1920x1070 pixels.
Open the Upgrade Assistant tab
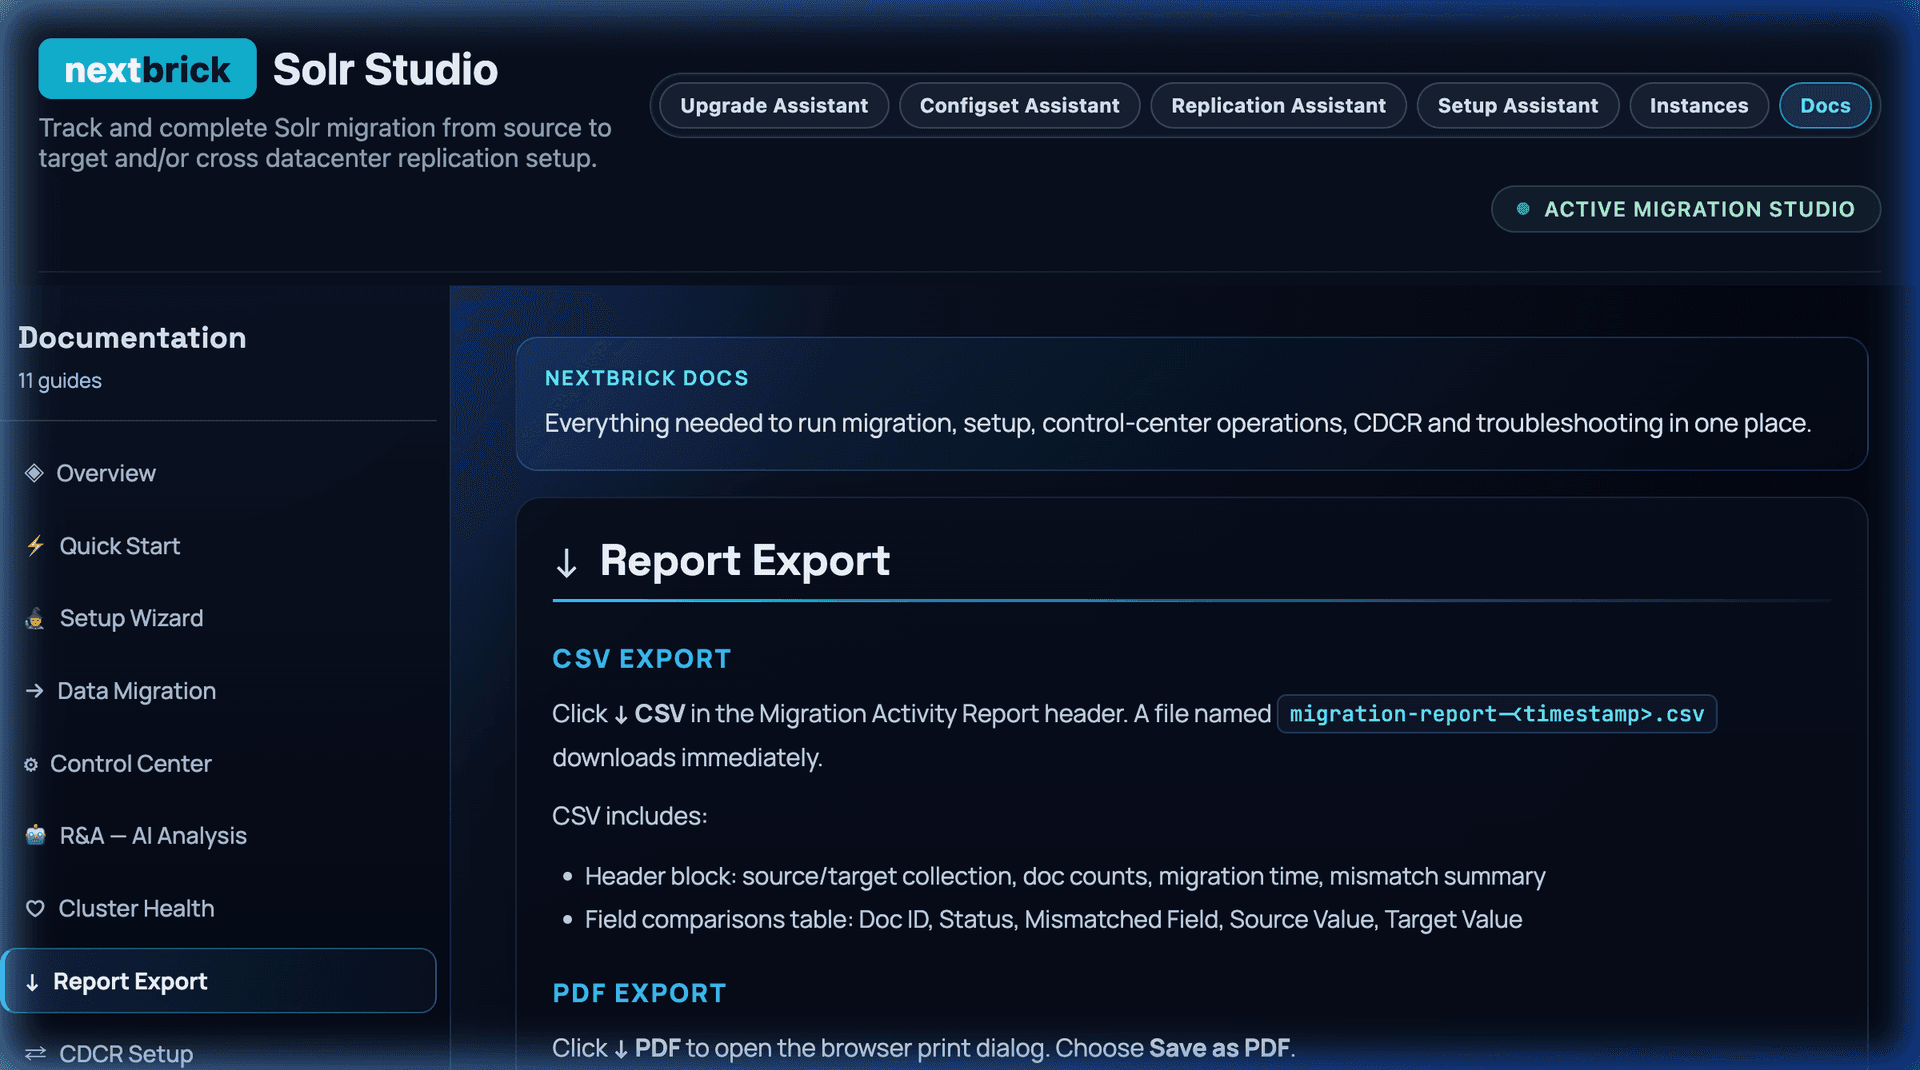(x=774, y=105)
